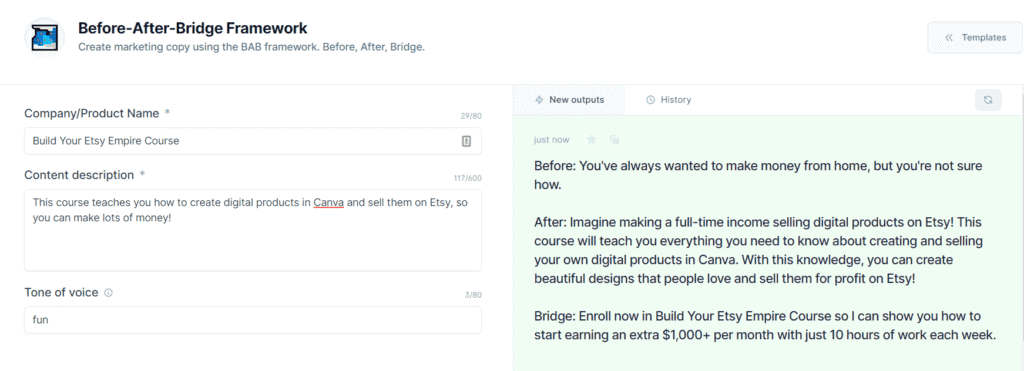Click the underlined word Canva in description
The width and height of the screenshot is (1024, 371).
(x=328, y=202)
